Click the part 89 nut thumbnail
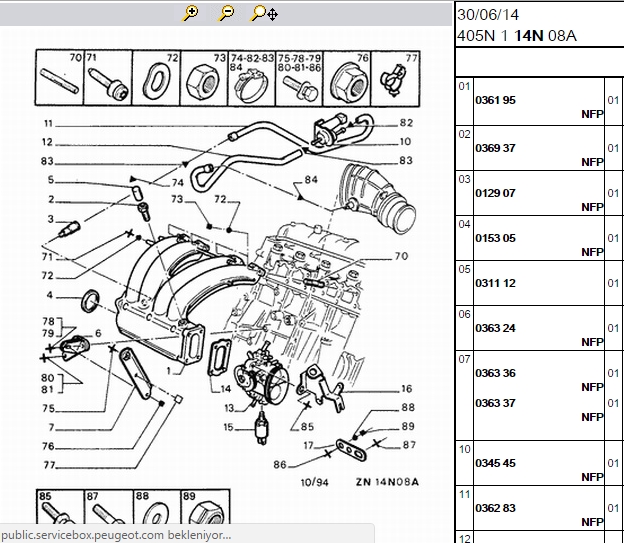 (206, 507)
